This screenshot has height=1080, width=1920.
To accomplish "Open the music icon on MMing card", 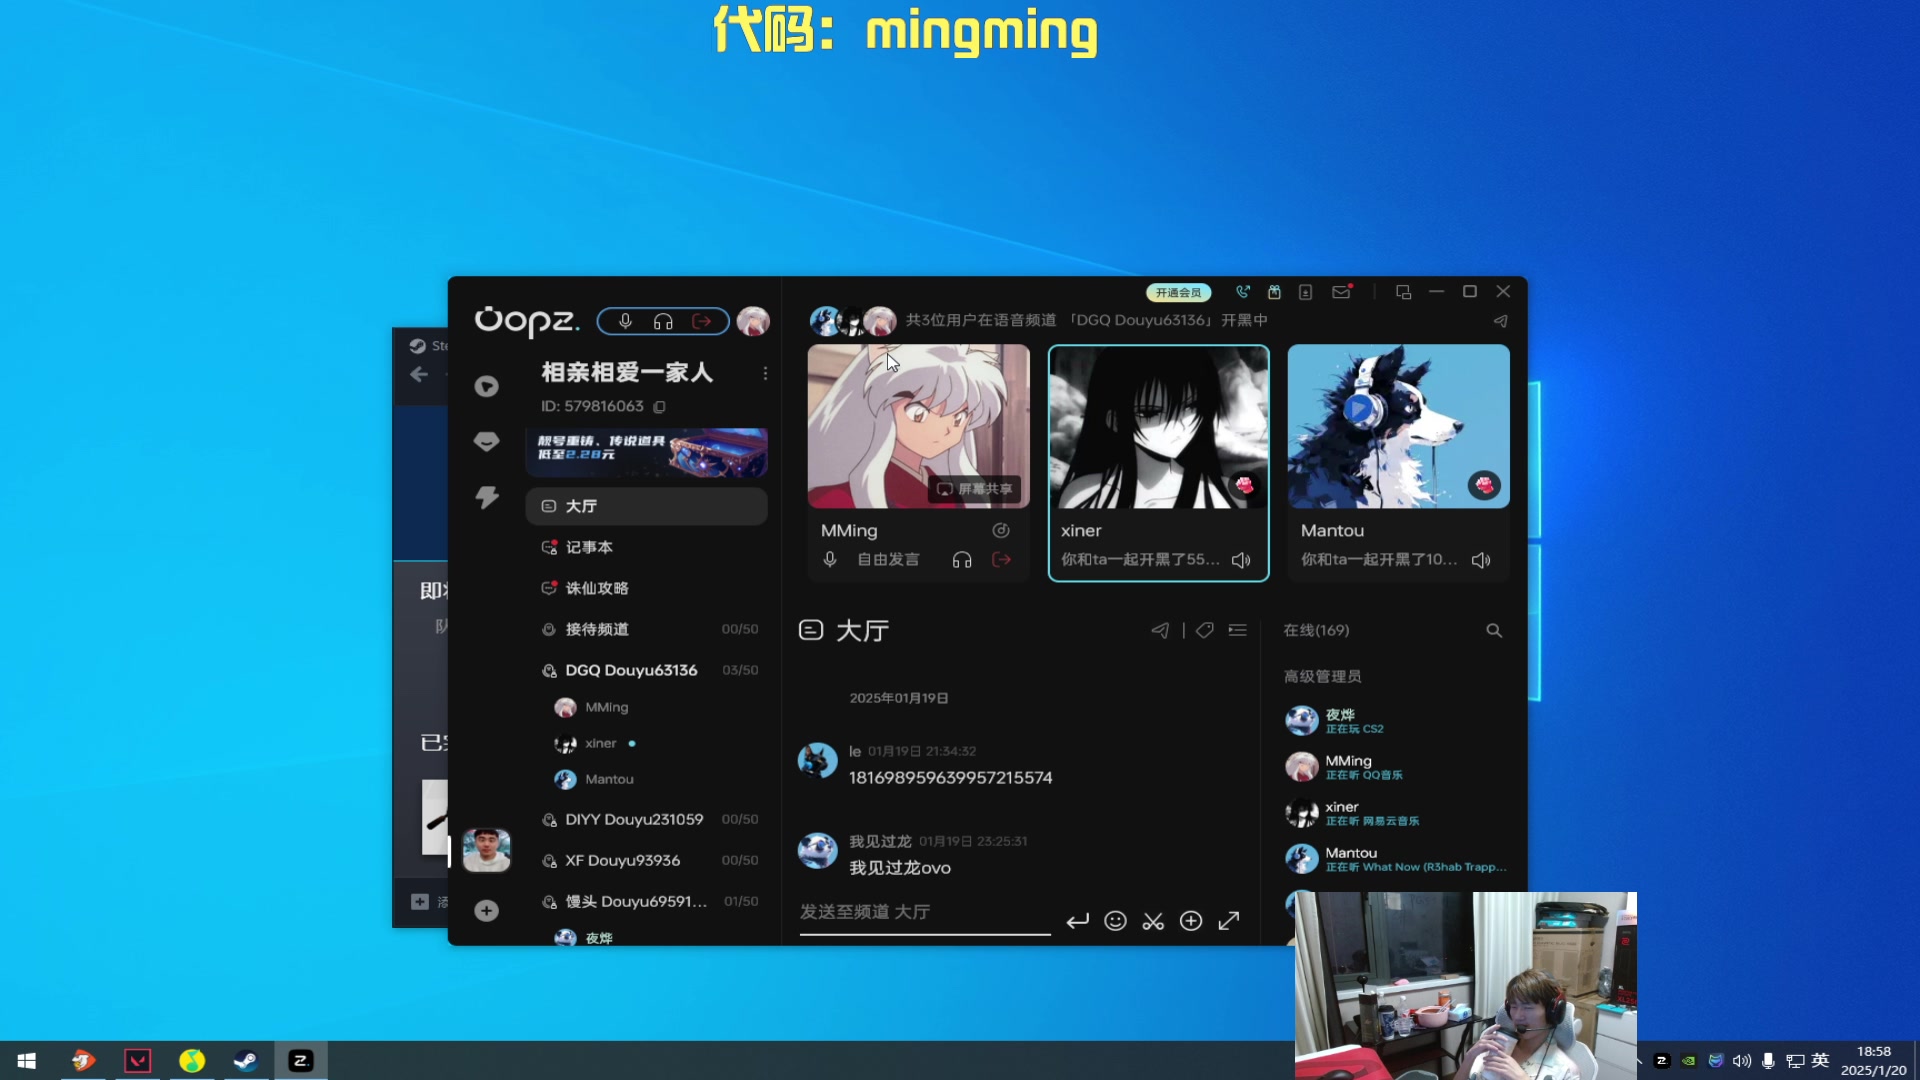I will coord(1001,531).
